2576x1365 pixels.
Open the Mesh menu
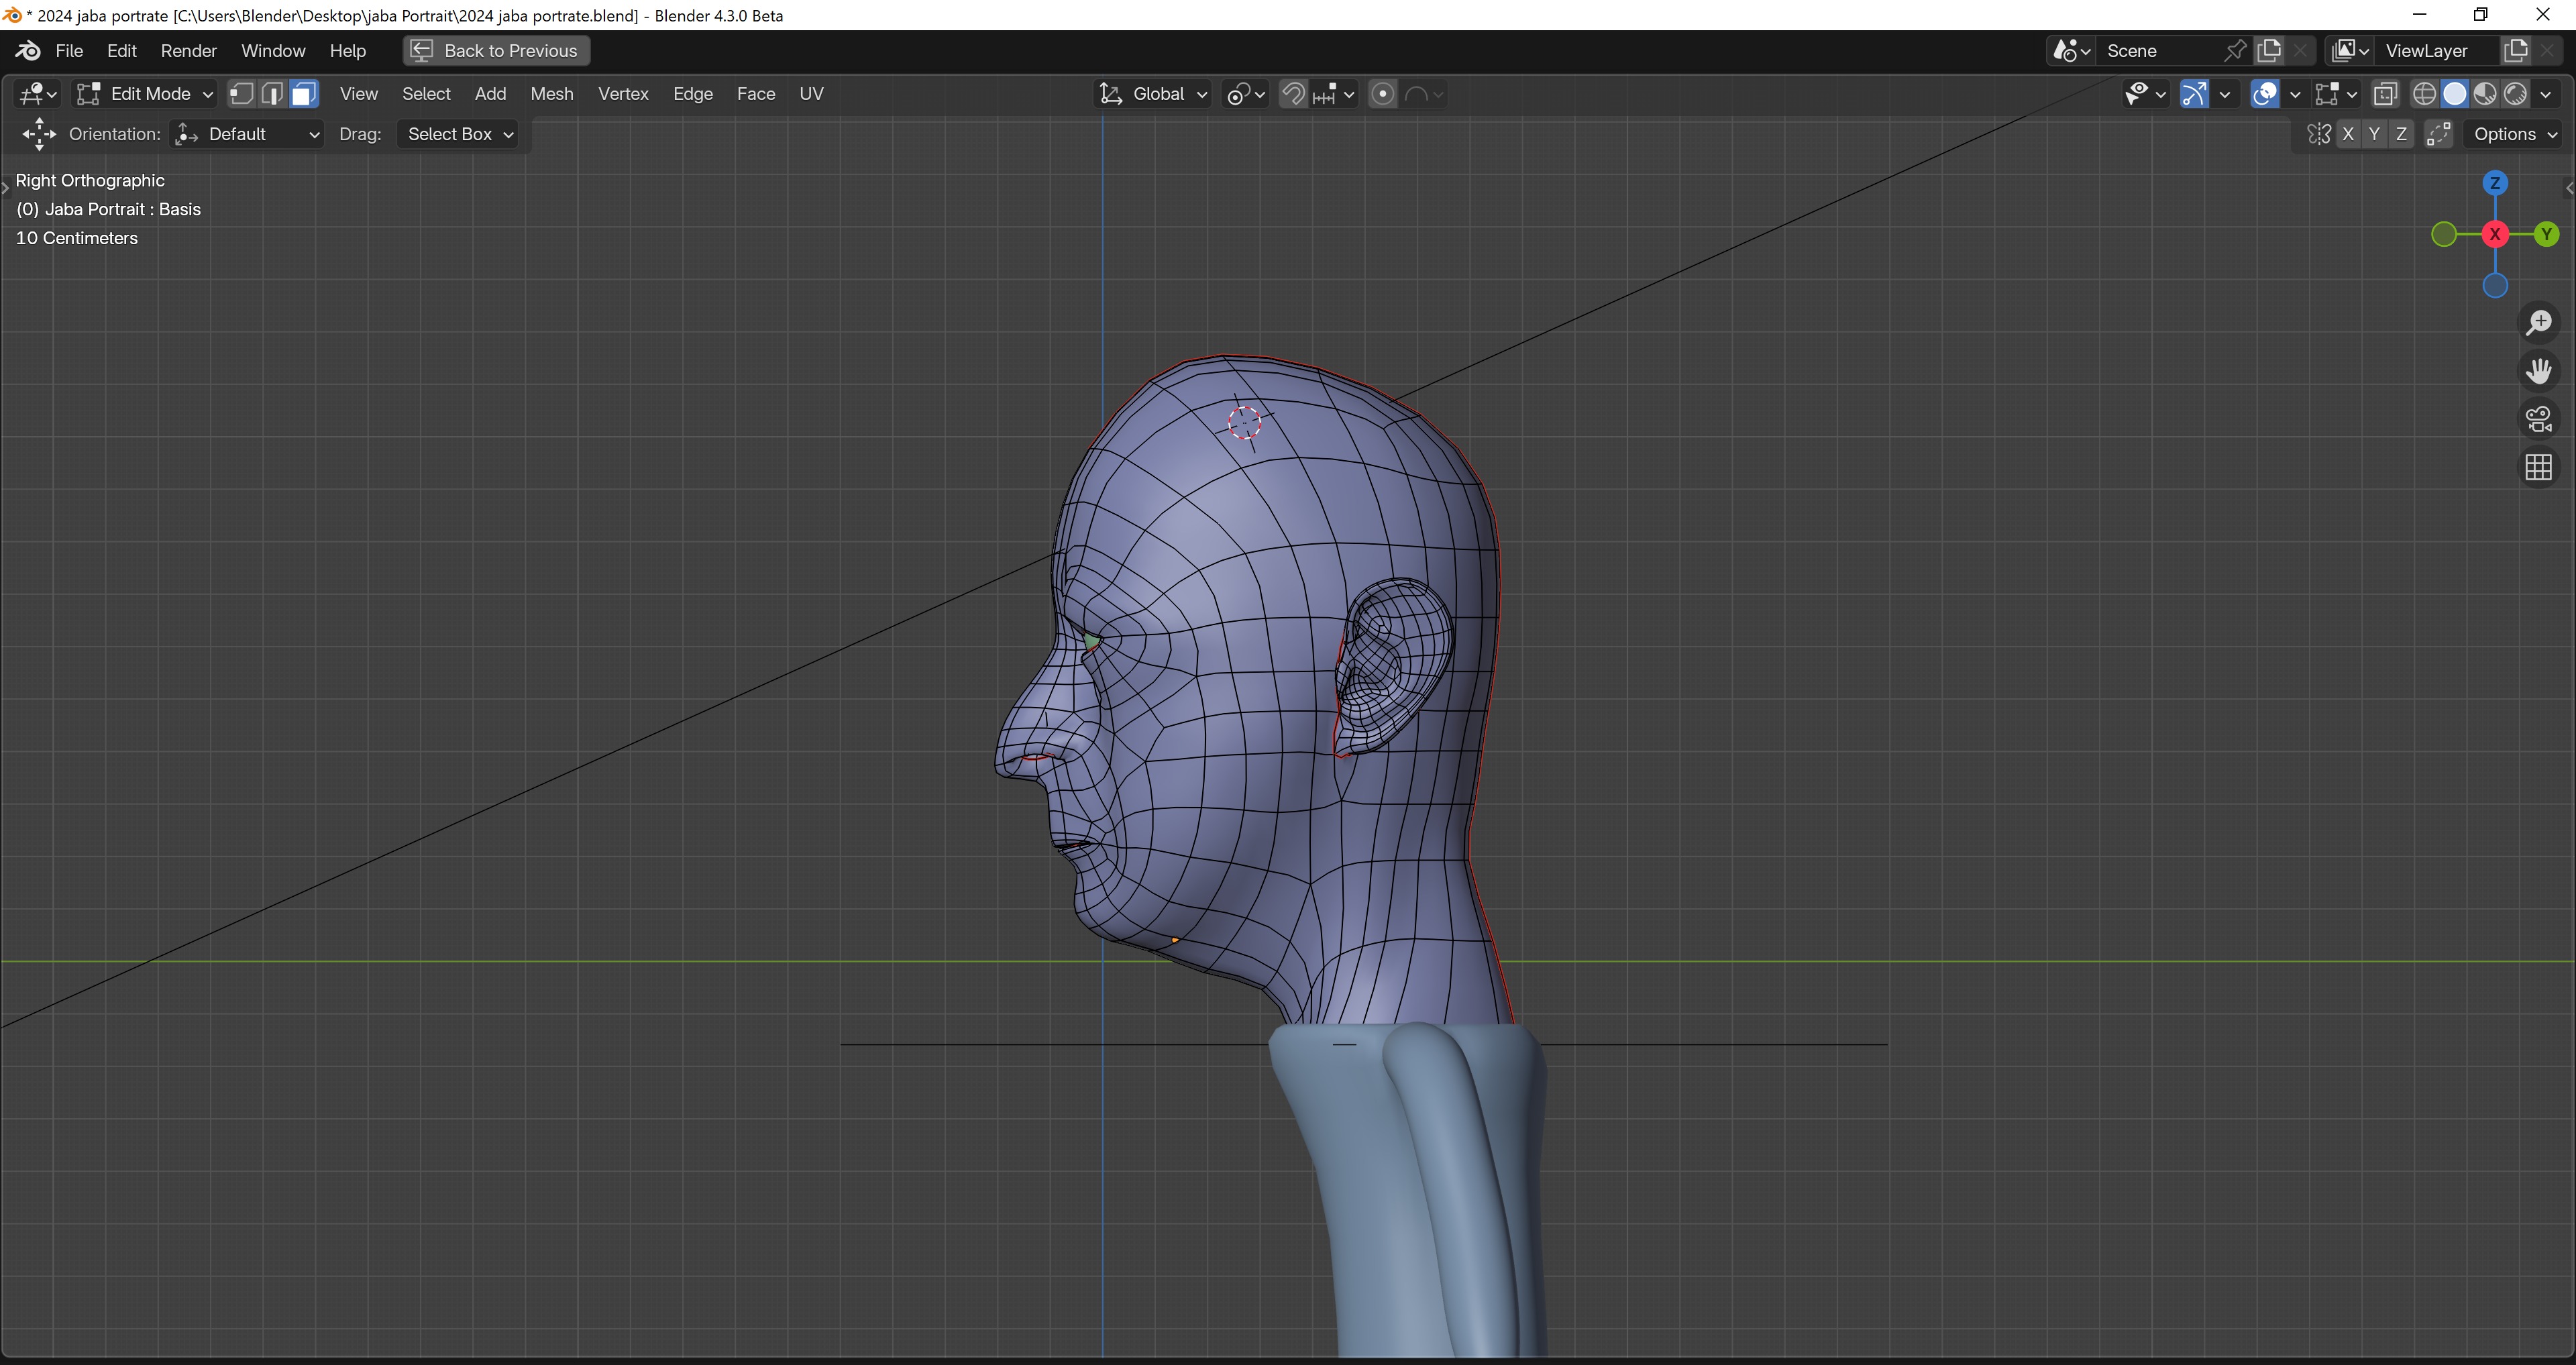coord(551,93)
